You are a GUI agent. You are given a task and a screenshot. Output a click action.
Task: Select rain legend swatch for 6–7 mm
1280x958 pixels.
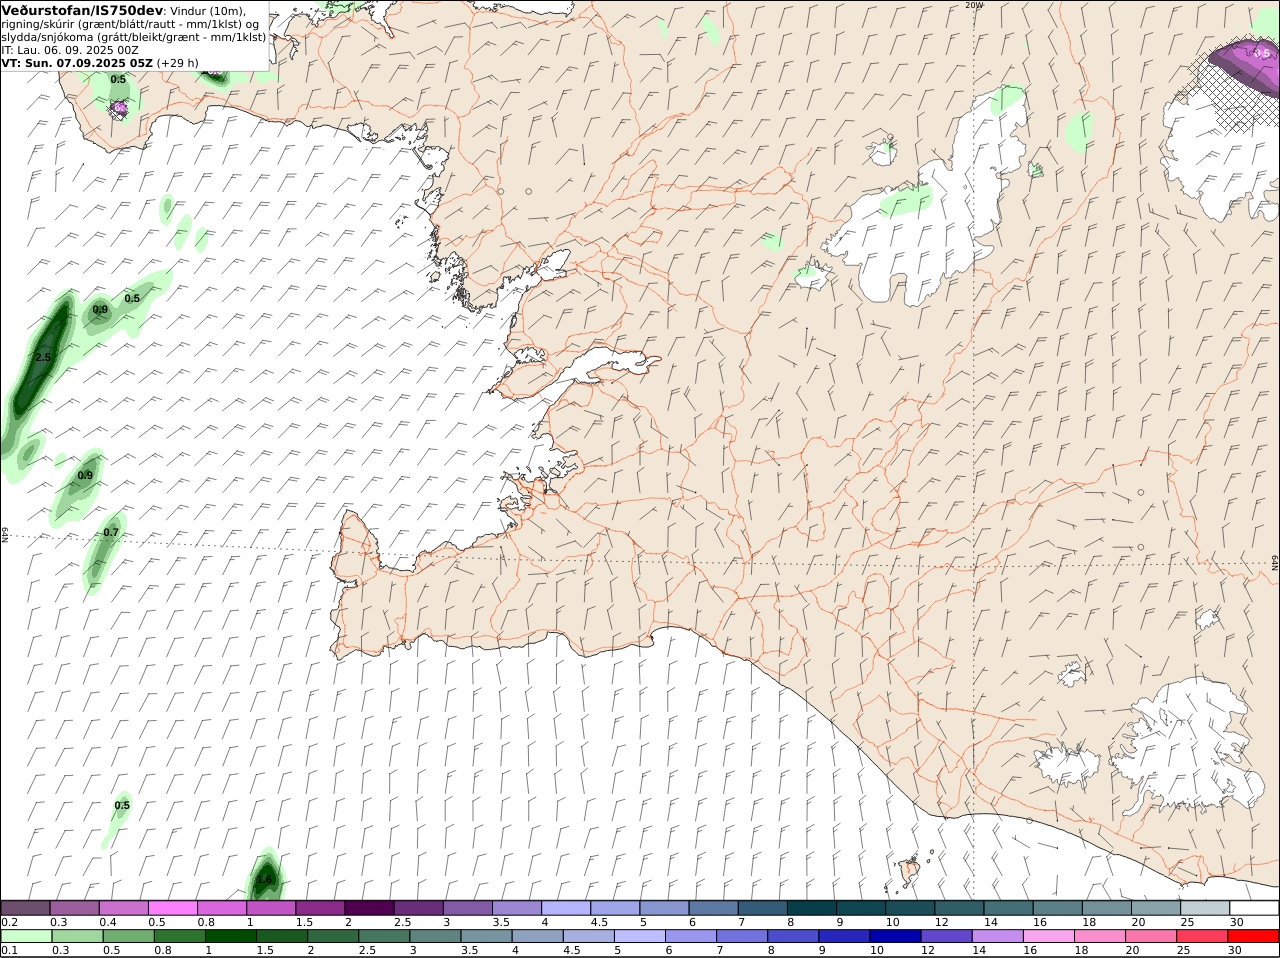coord(691,936)
